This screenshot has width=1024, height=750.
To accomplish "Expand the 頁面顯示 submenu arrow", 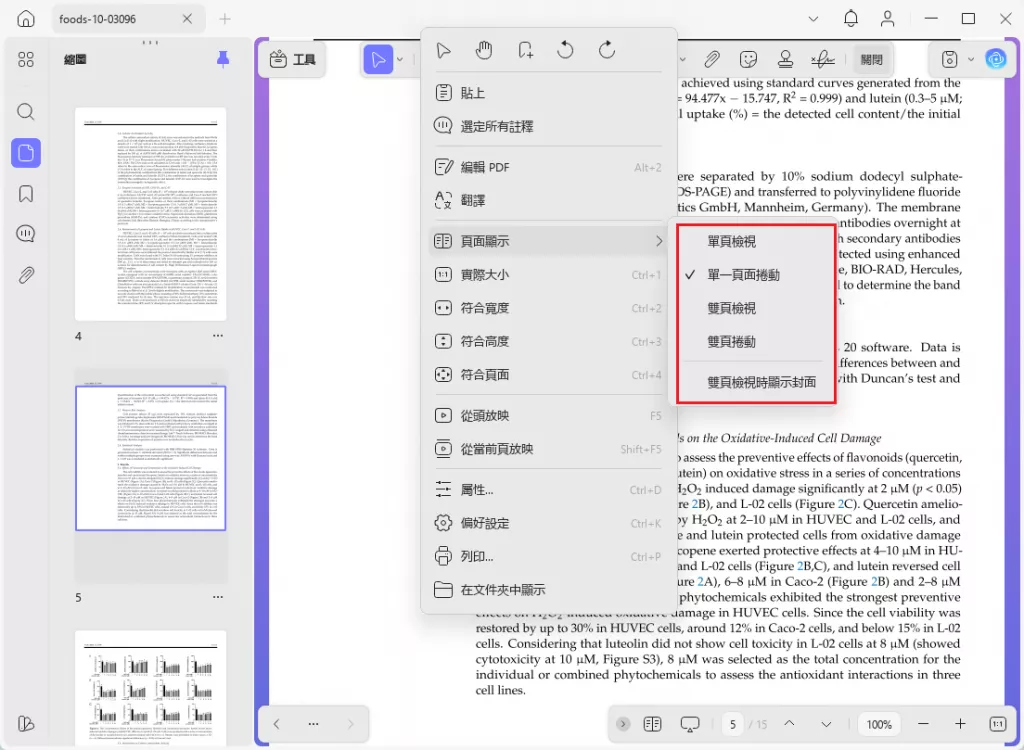I will click(659, 242).
